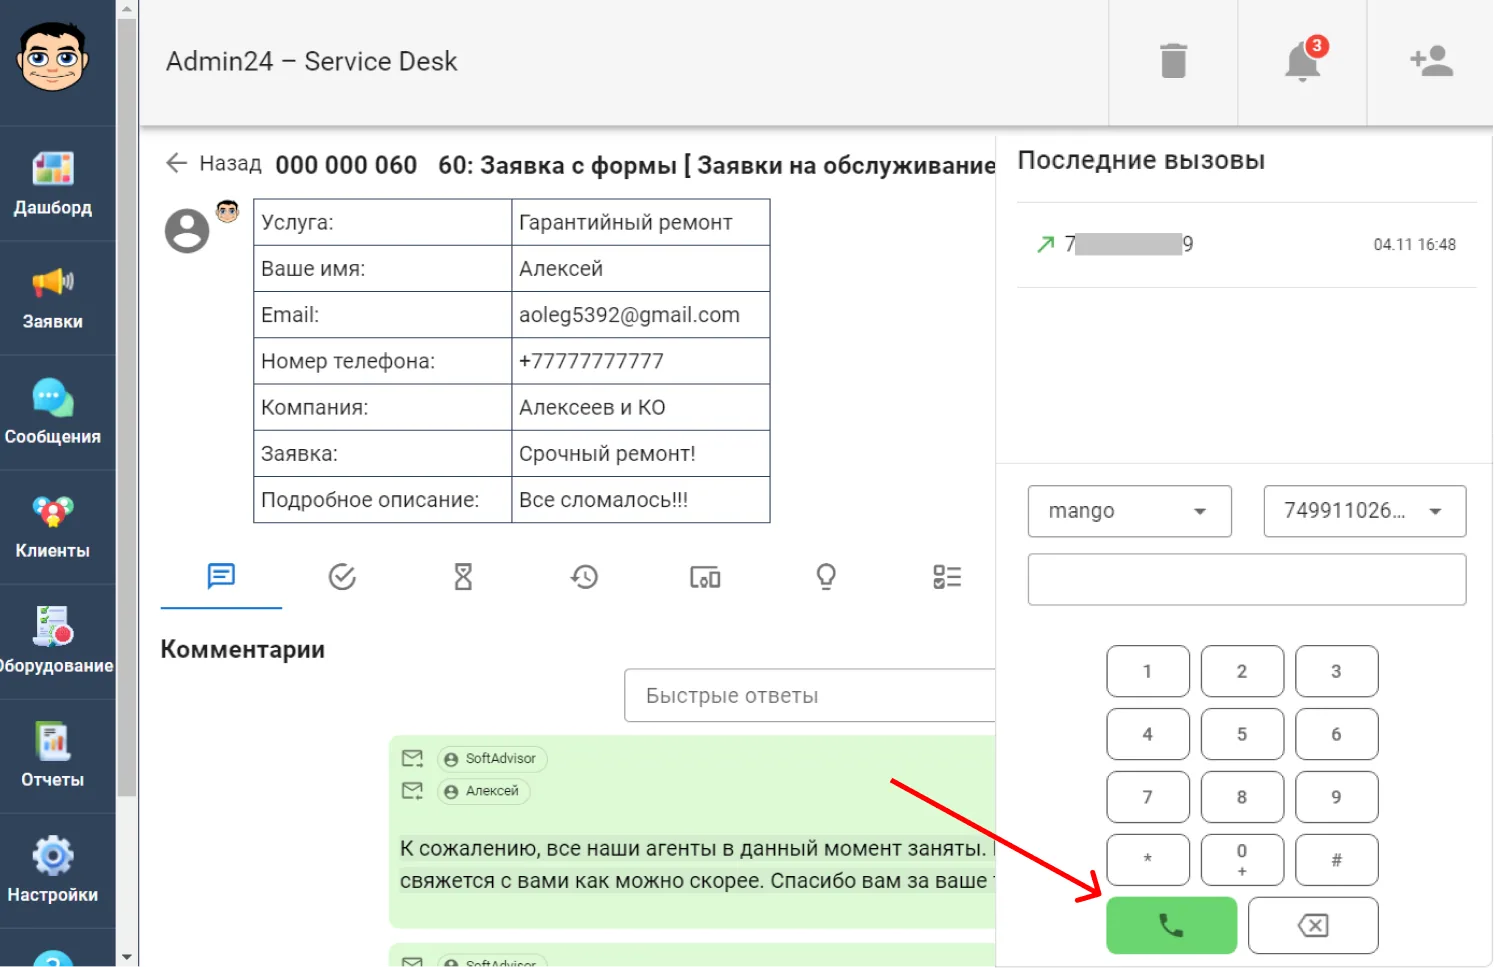Image resolution: width=1494 pixels, height=969 pixels.
Task: Click the trash bin icon in header
Action: [1173, 61]
